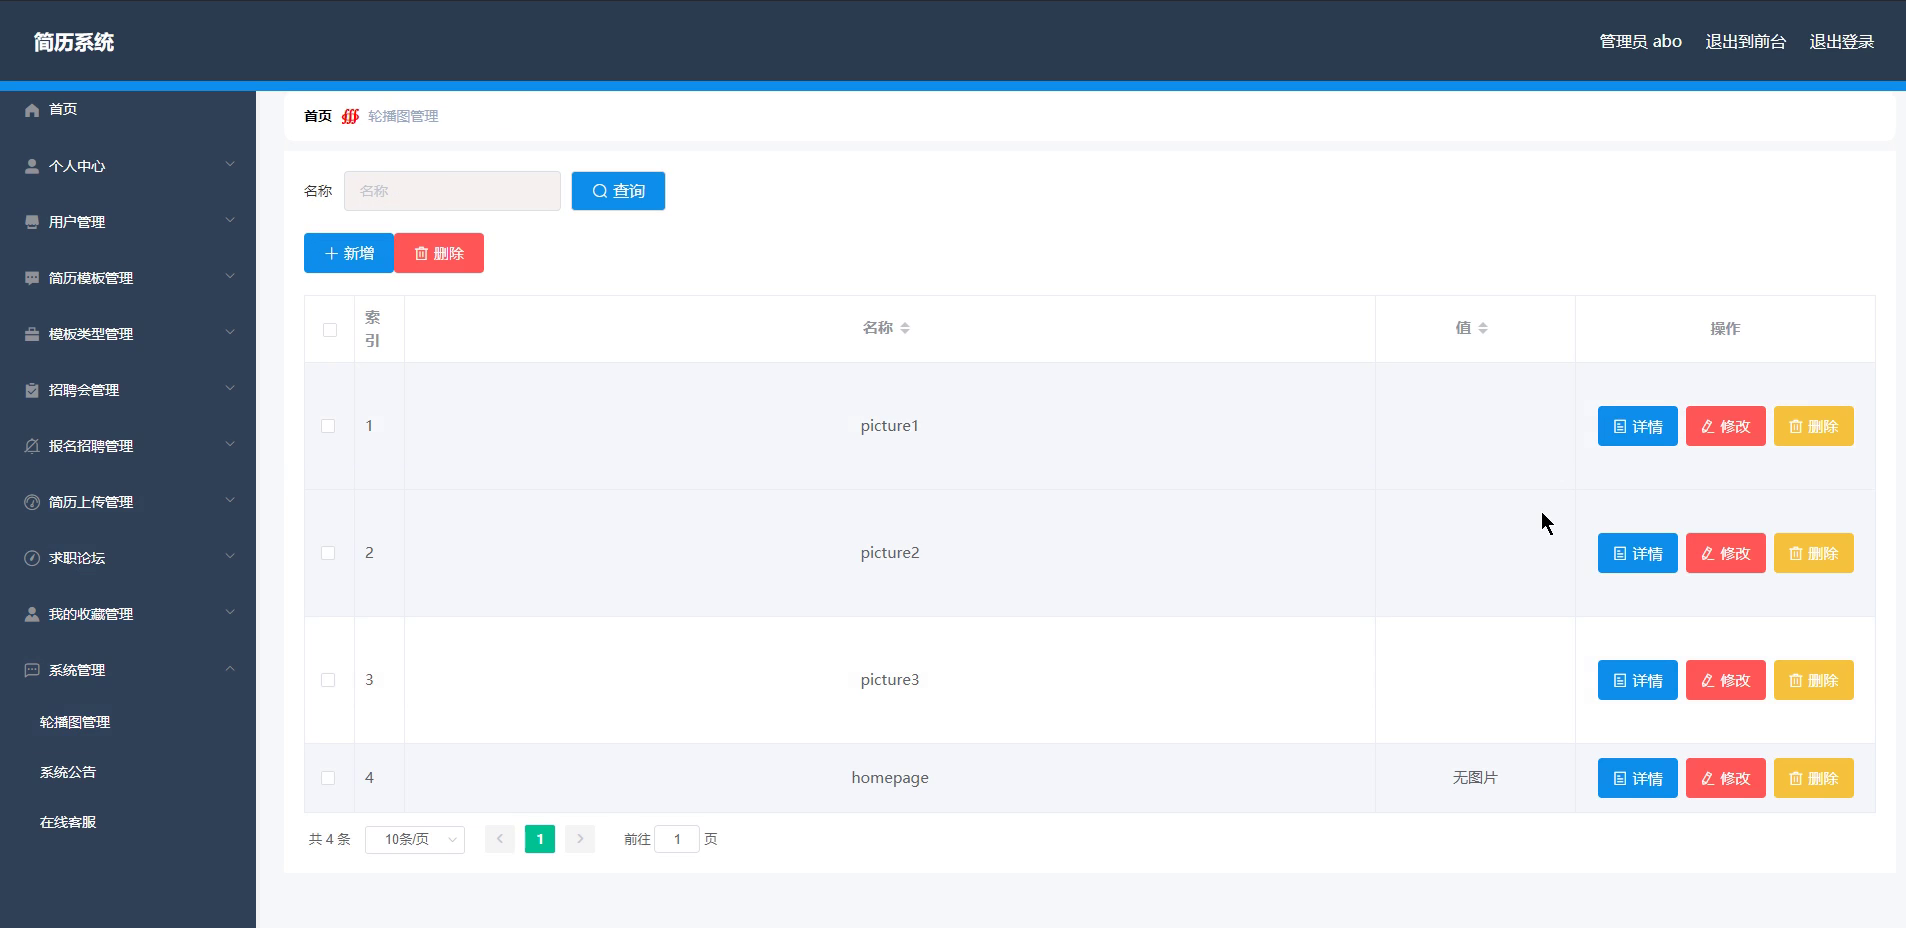Open the 10条/页 page size dropdown
1906x928 pixels.
(x=415, y=839)
